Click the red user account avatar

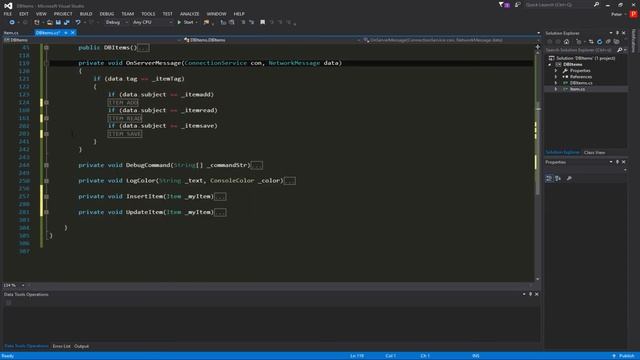[x=633, y=14]
